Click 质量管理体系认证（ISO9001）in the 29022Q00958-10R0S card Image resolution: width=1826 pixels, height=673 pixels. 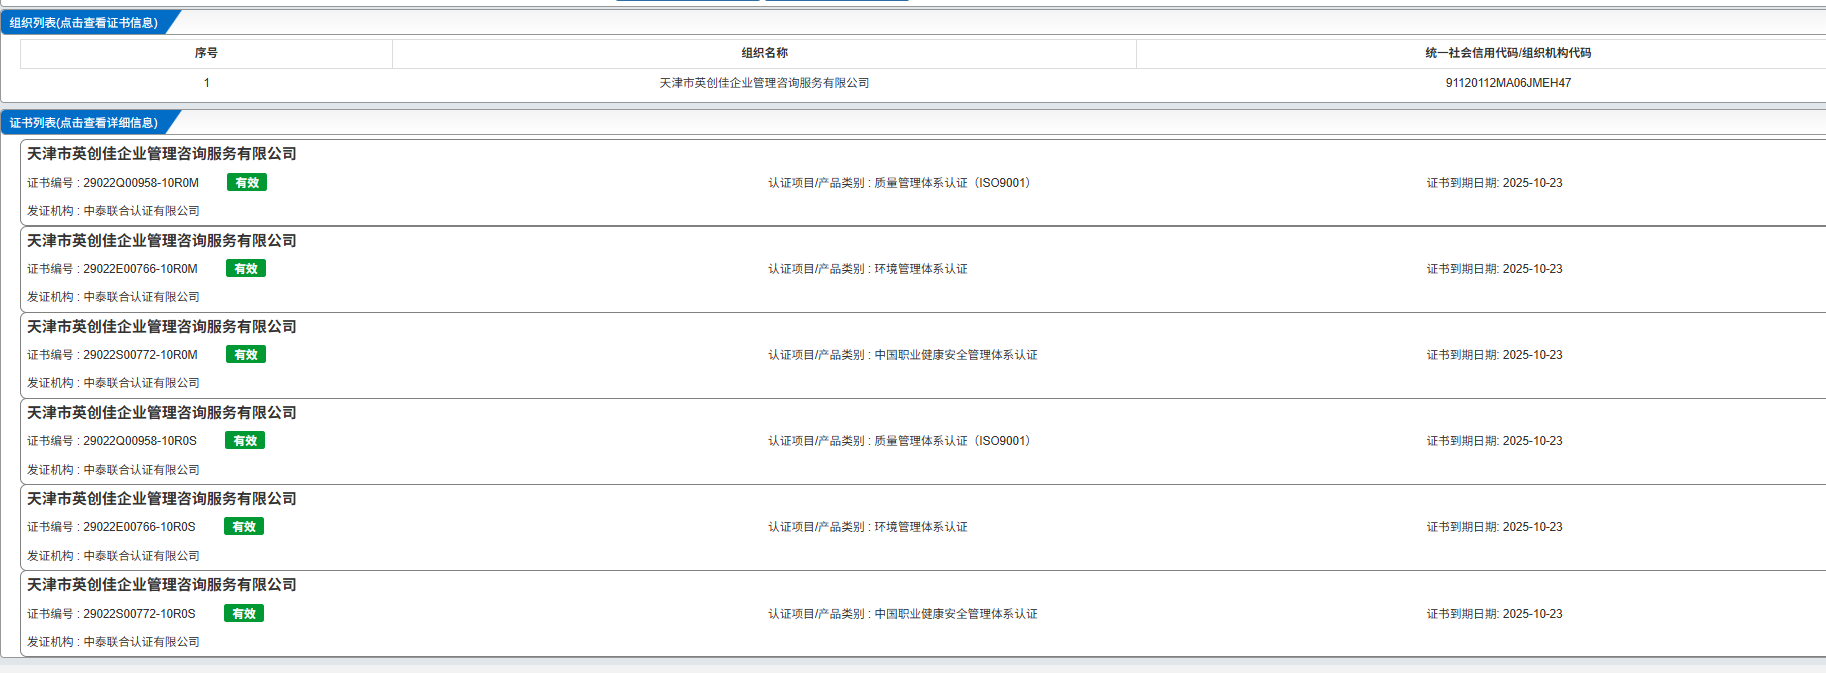pyautogui.click(x=953, y=441)
